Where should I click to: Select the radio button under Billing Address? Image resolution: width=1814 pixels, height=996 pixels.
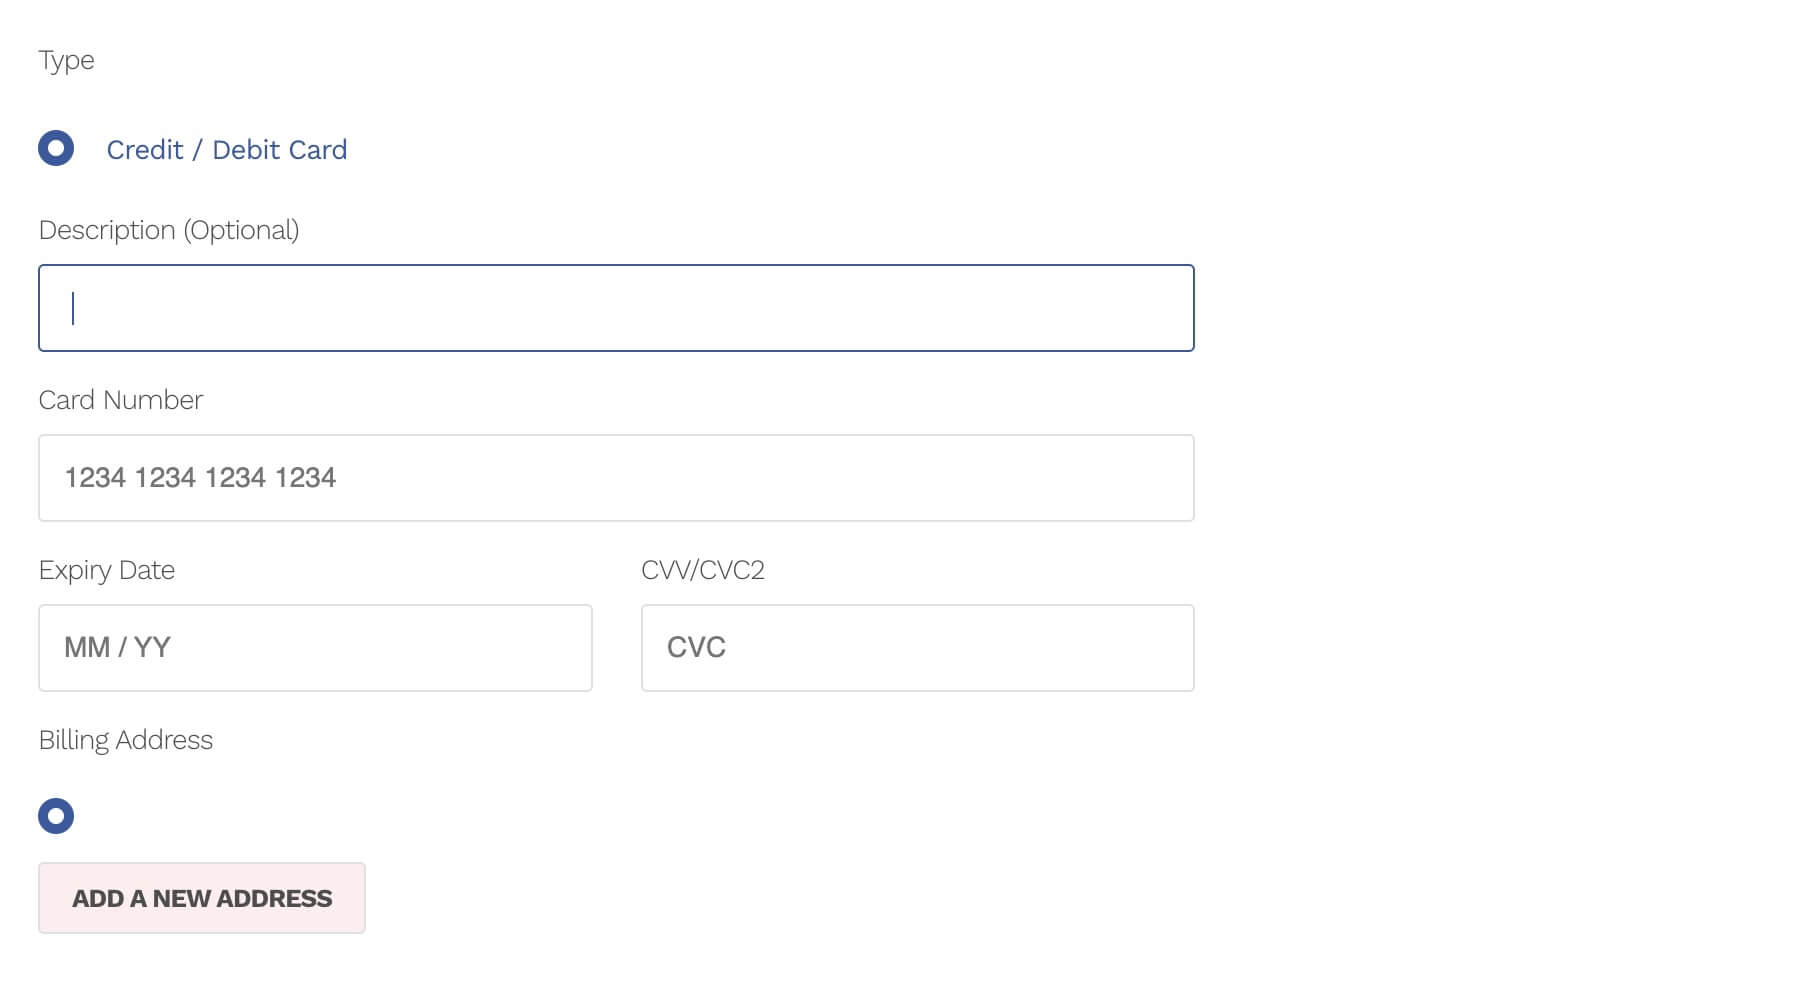coord(56,816)
